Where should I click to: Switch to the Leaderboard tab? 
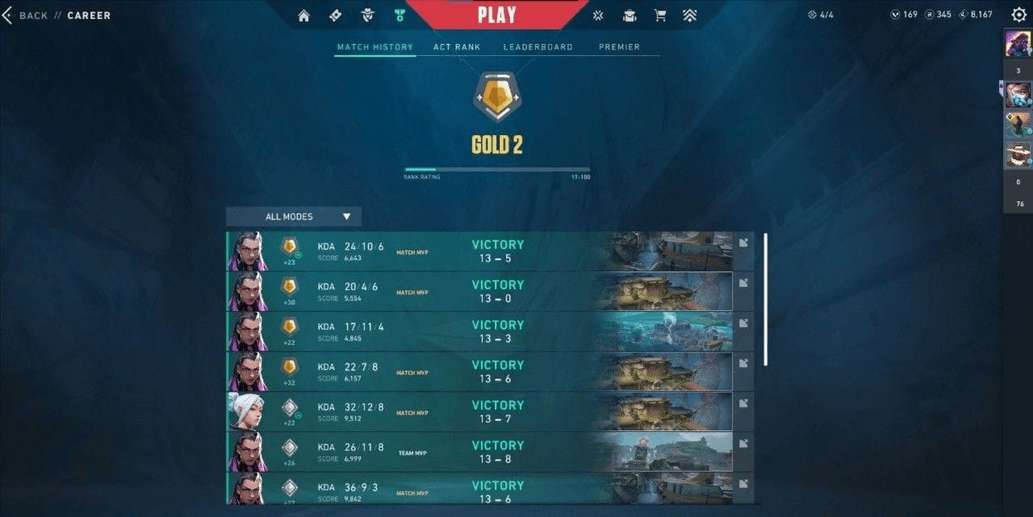538,47
